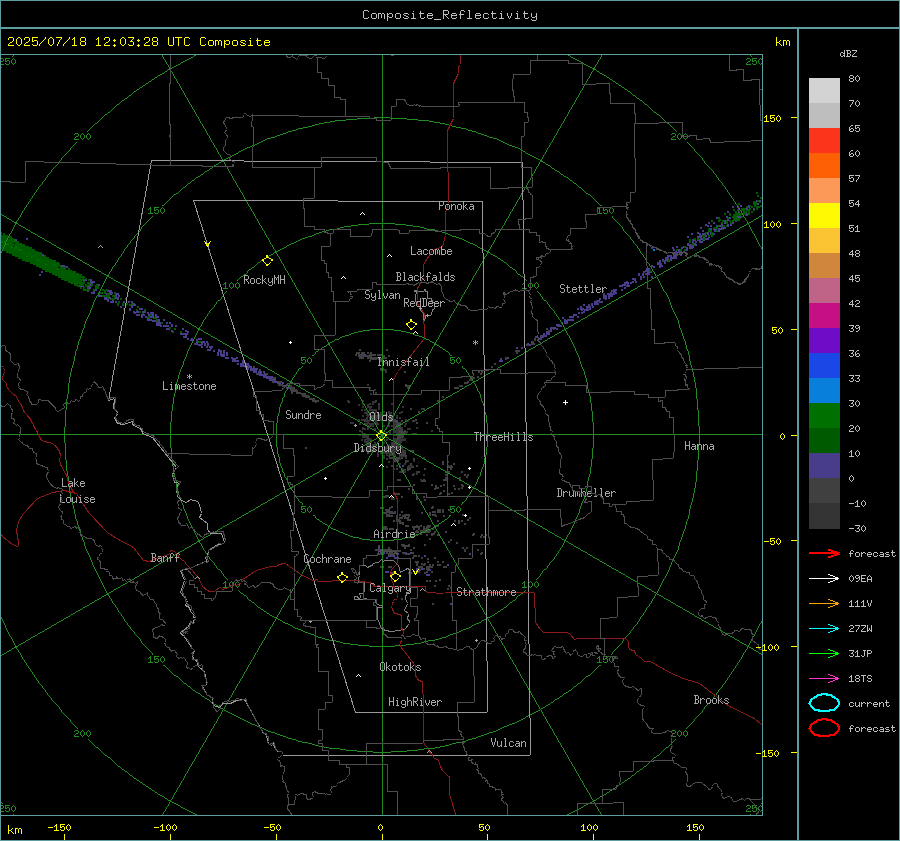Click the current legend label

pos(869,703)
